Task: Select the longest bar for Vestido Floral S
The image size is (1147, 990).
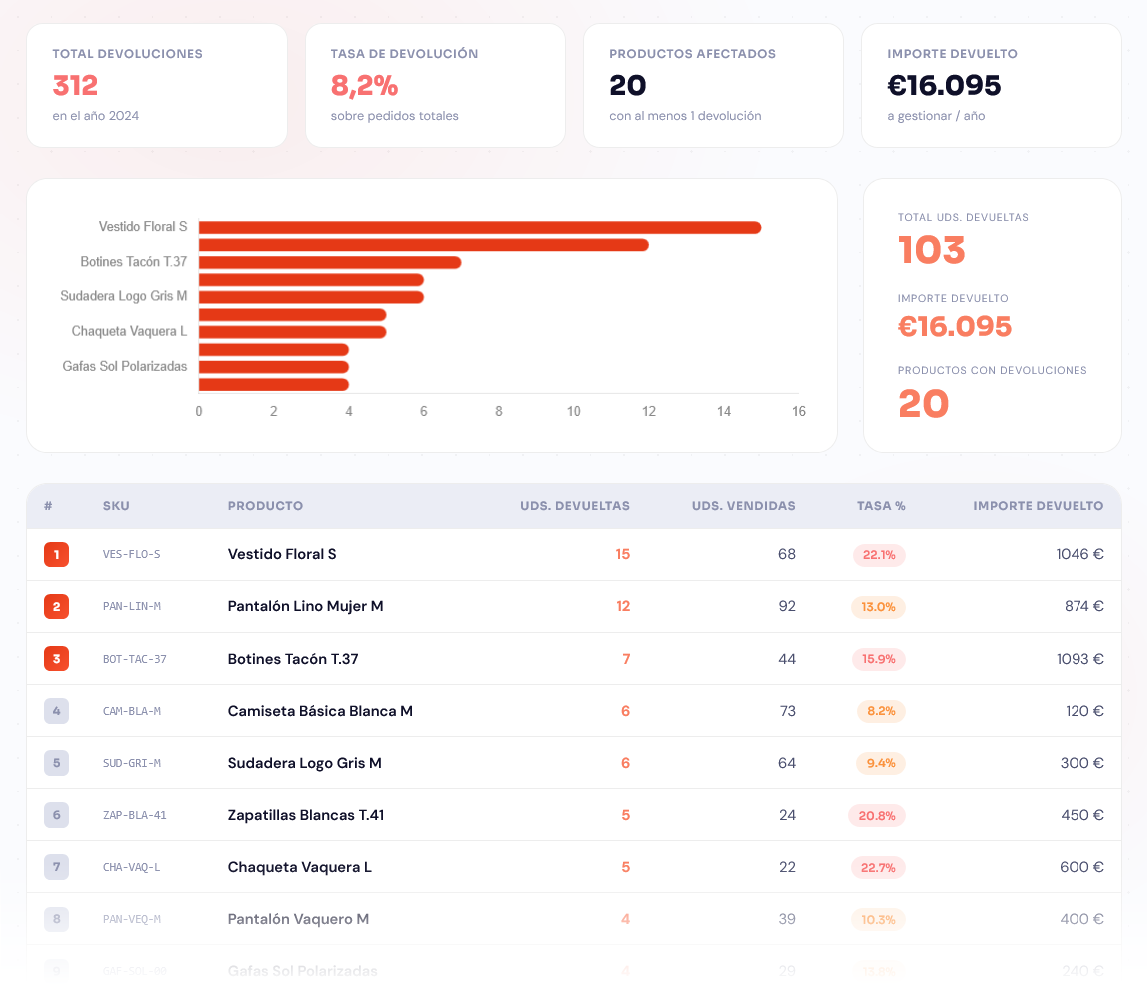Action: coord(480,226)
